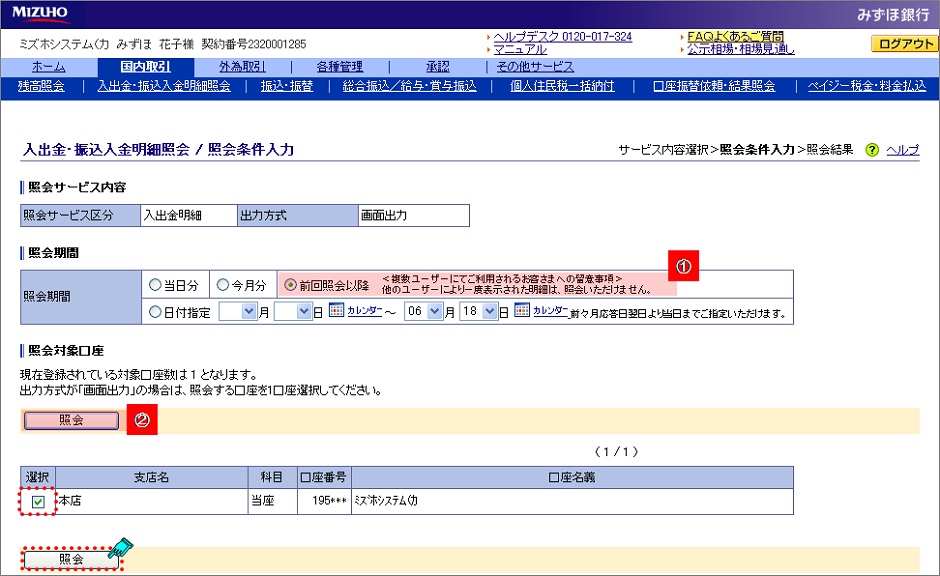The width and height of the screenshot is (940, 576).
Task: Open 残高照会 submenu item
Action: point(41,86)
